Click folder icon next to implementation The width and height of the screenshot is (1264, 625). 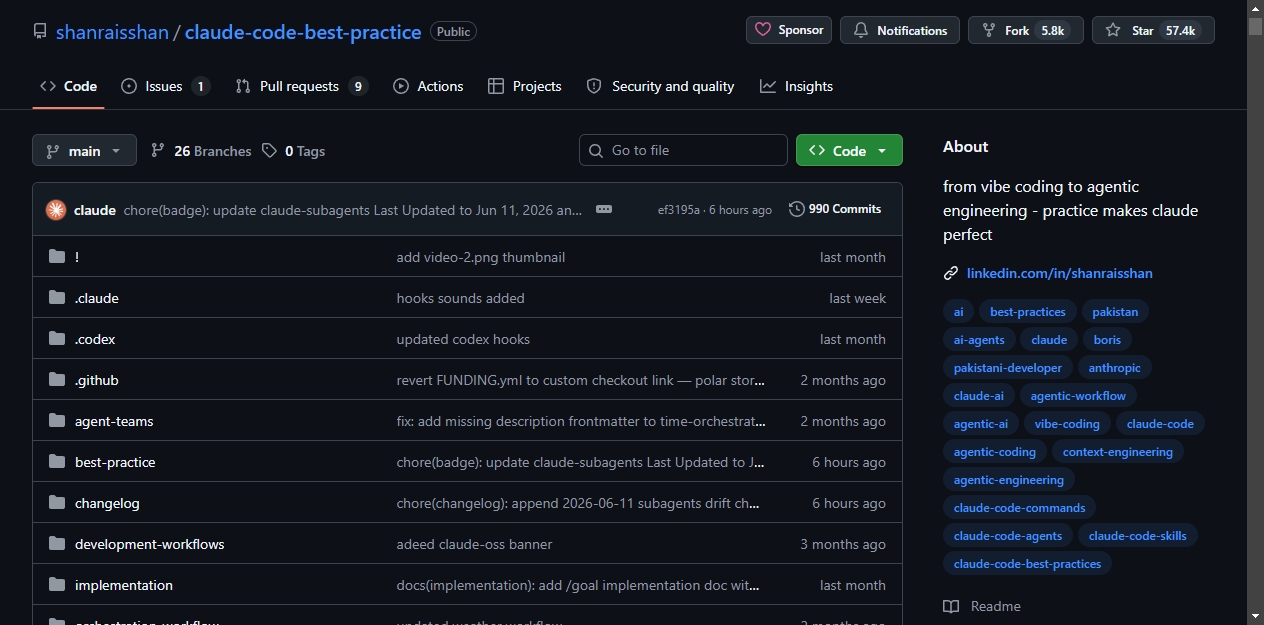point(57,585)
